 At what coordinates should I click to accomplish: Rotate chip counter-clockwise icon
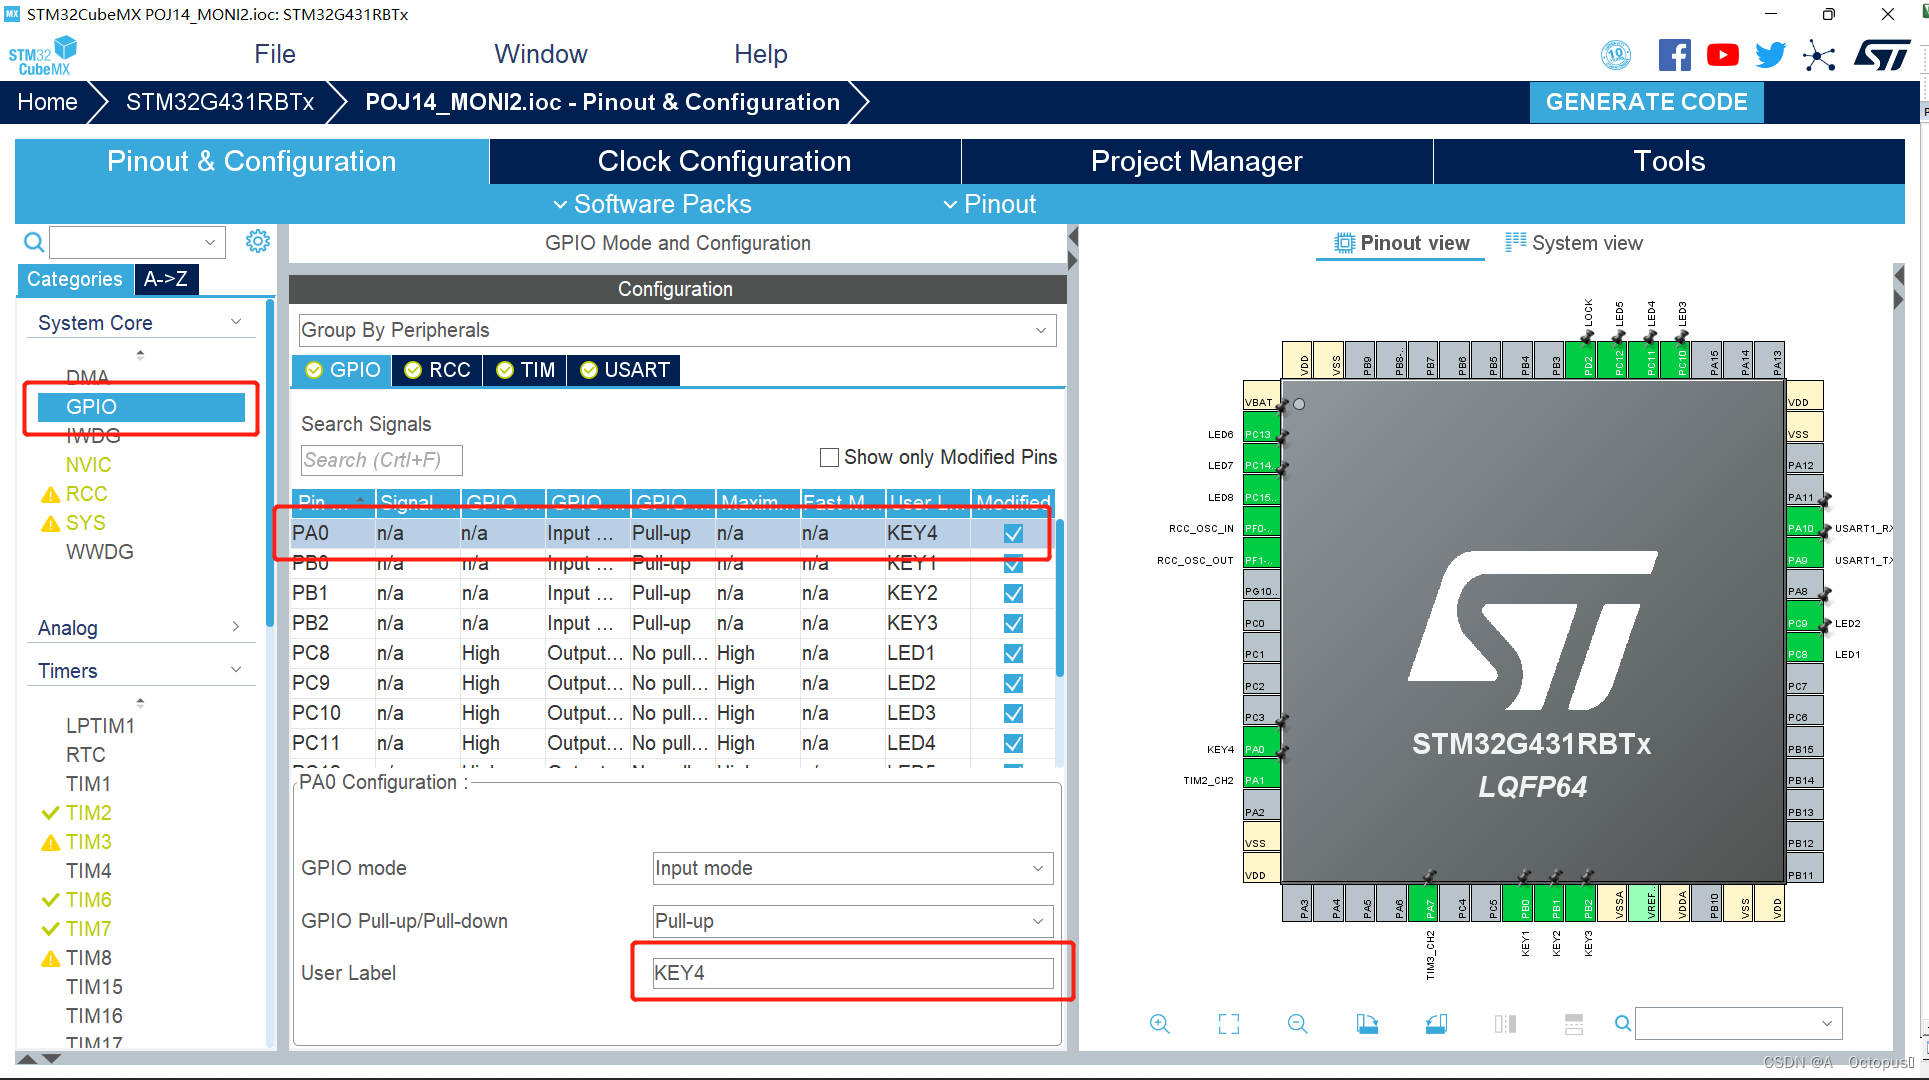[x=1436, y=1023]
